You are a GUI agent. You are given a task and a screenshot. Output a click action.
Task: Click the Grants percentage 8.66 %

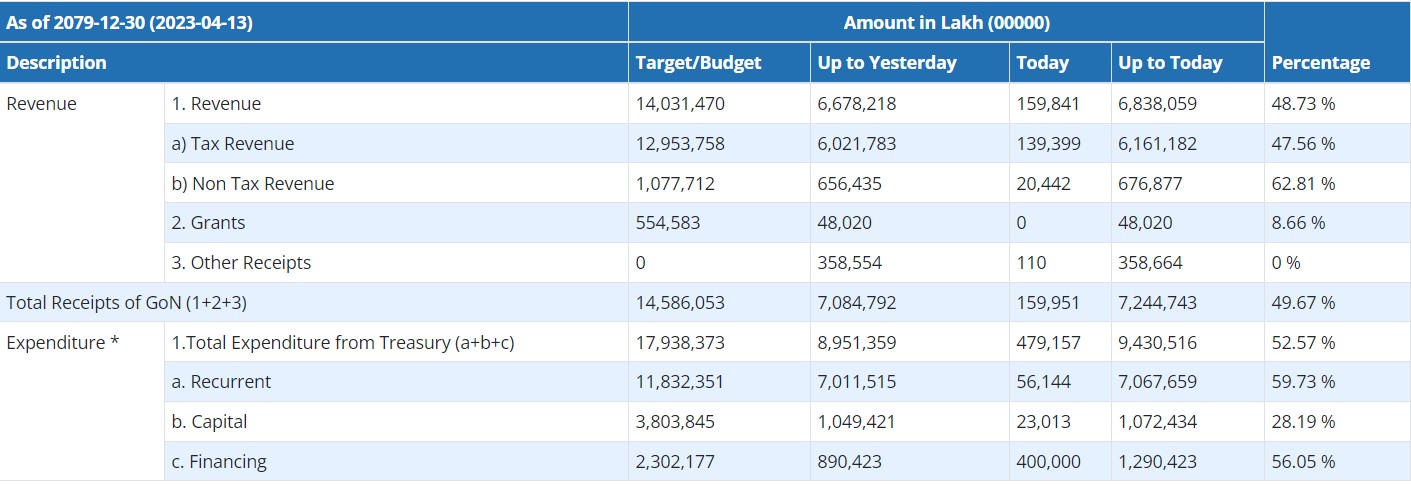1298,223
